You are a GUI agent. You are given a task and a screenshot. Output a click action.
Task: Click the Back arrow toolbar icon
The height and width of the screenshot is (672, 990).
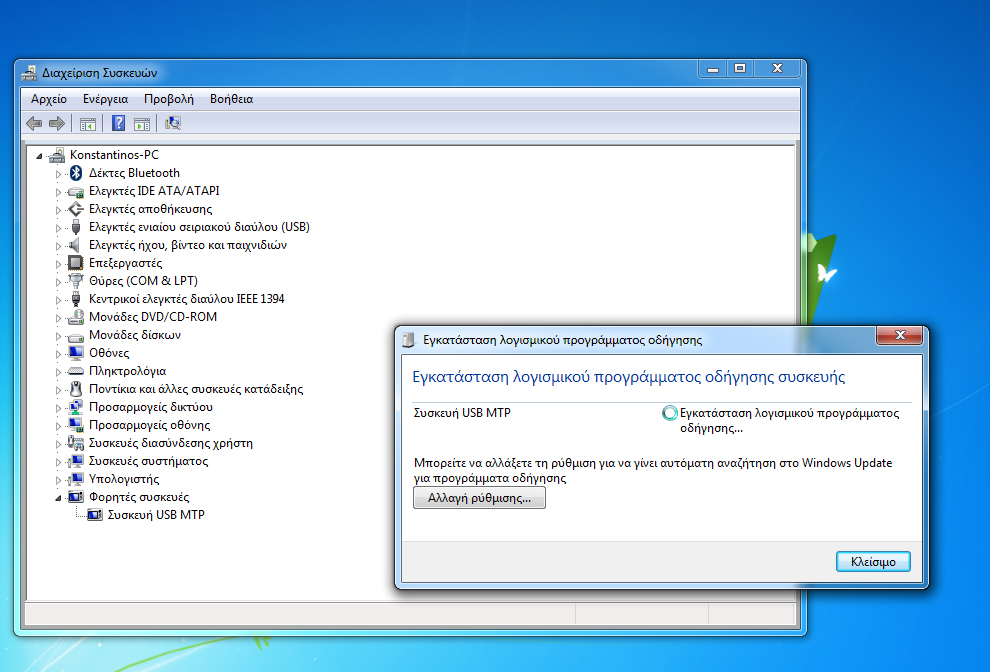pos(34,123)
